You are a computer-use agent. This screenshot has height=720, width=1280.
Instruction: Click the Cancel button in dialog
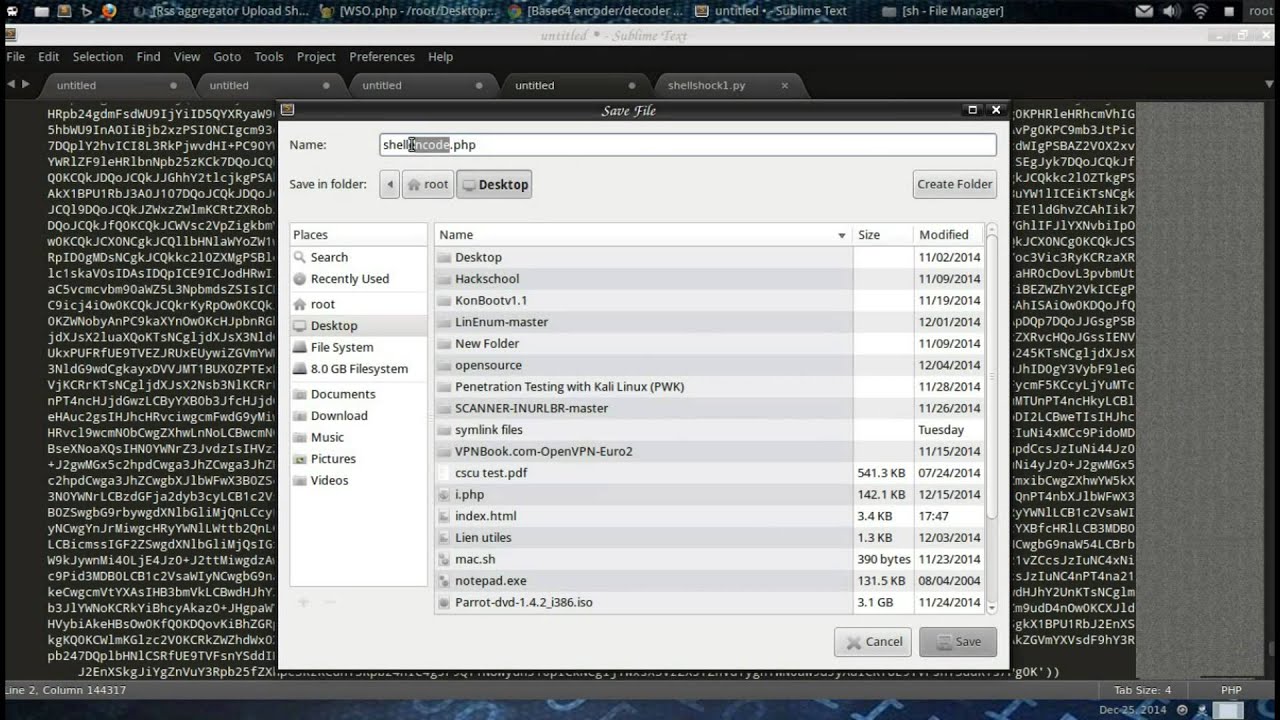pos(872,641)
